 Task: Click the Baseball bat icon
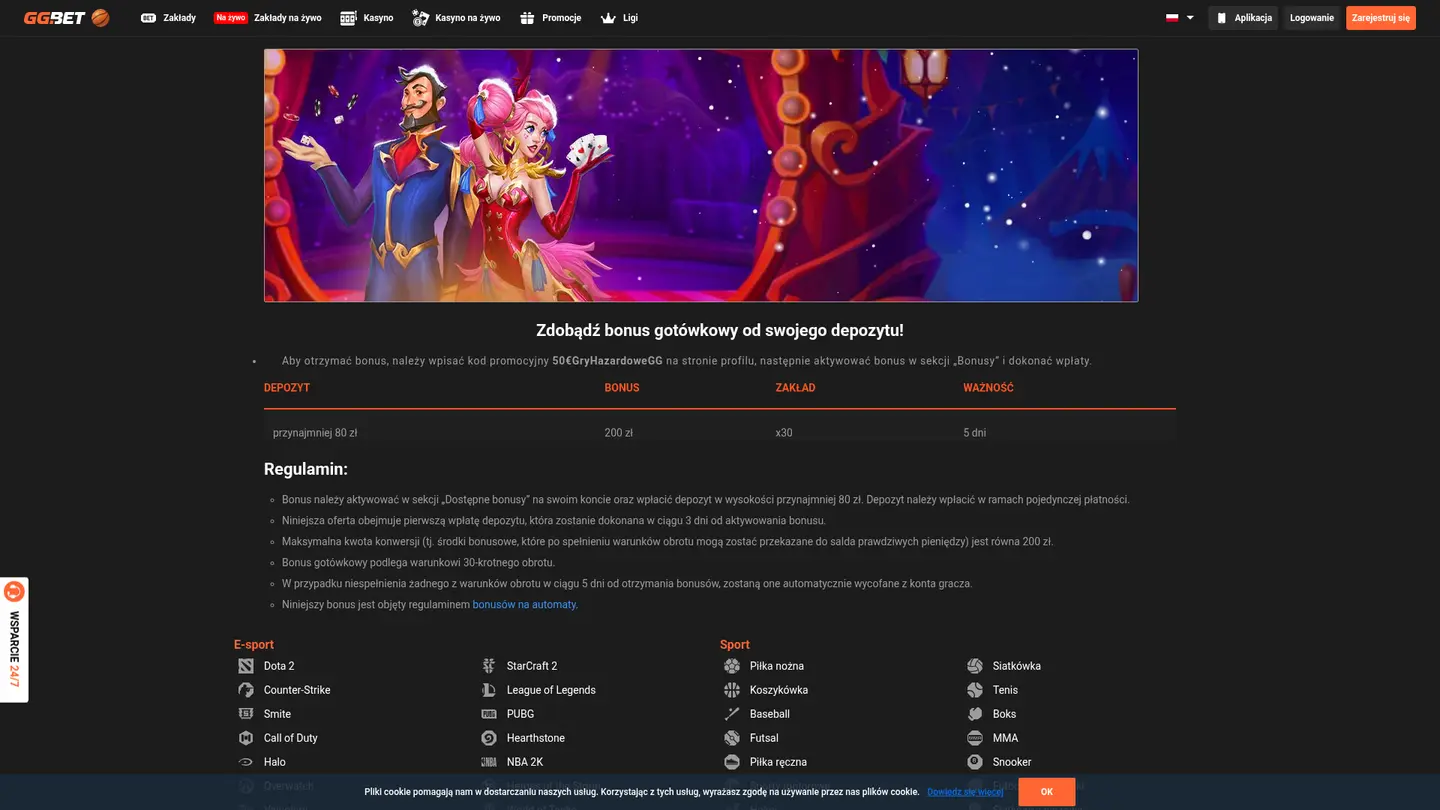click(732, 714)
